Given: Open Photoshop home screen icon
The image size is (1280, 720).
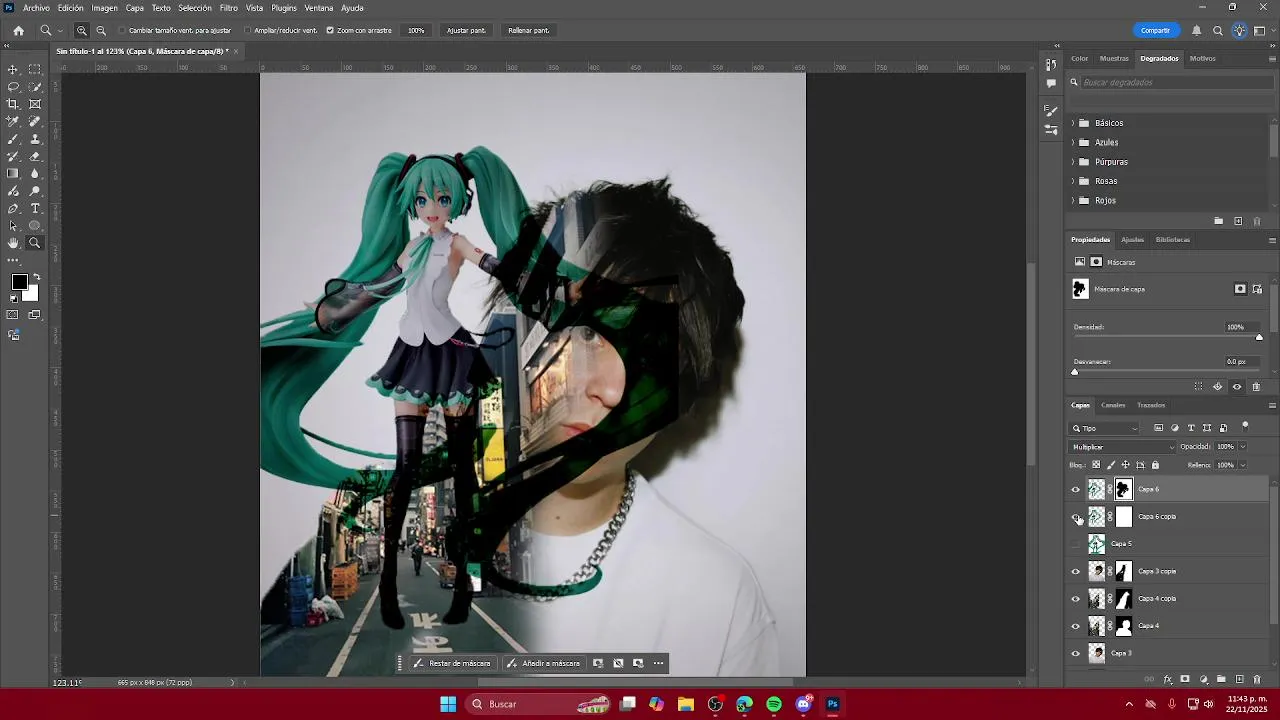Looking at the screenshot, I should 18,30.
